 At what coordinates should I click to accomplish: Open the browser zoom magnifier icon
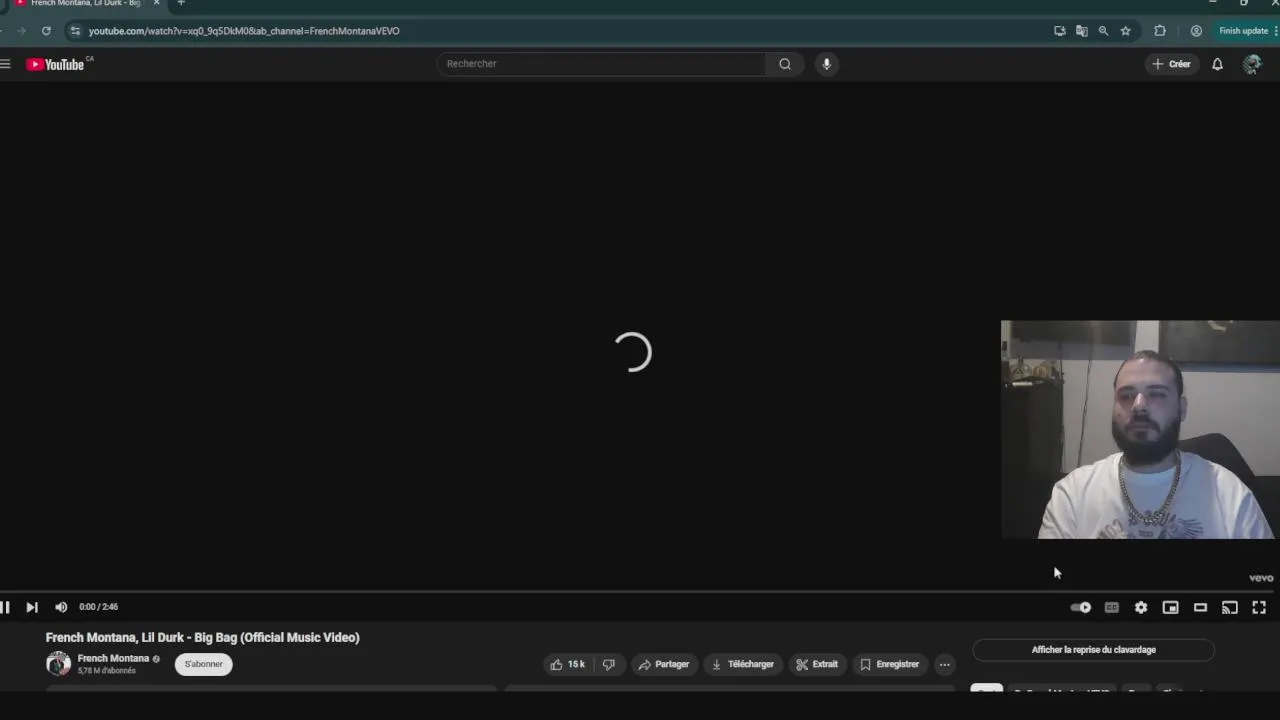[1103, 31]
